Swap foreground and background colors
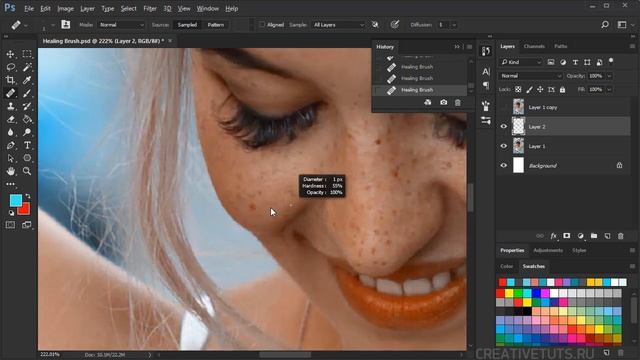Image resolution: width=640 pixels, height=360 pixels. click(28, 196)
